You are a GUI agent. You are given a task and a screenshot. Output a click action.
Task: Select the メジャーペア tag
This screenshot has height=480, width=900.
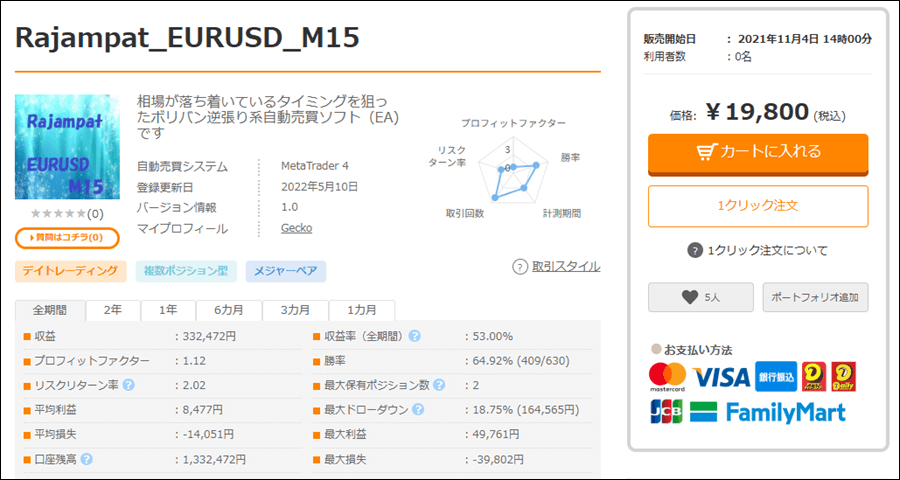click(286, 271)
